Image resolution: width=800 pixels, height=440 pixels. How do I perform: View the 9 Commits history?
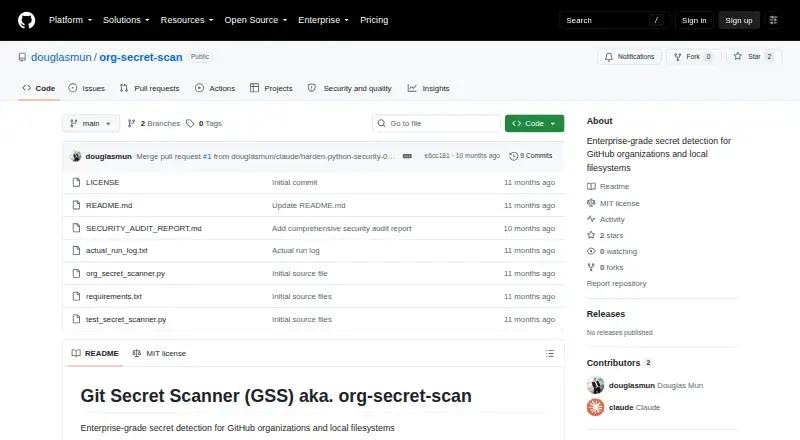(x=531, y=156)
